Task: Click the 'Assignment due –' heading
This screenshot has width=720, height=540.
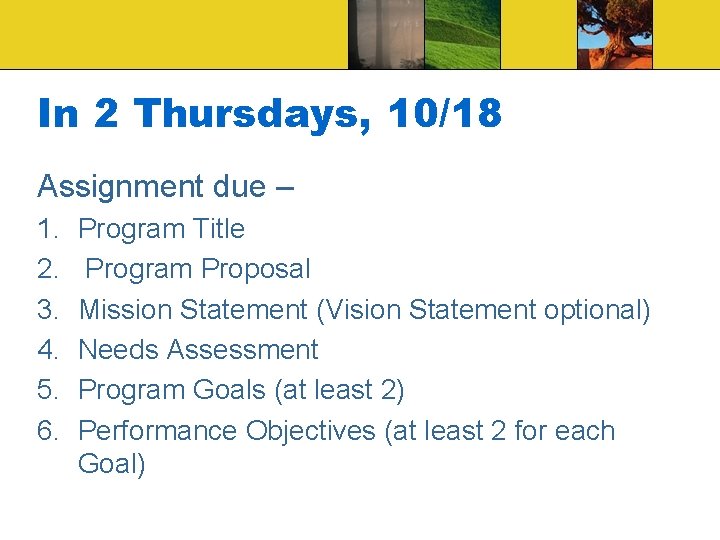Action: pyautogui.click(x=166, y=186)
